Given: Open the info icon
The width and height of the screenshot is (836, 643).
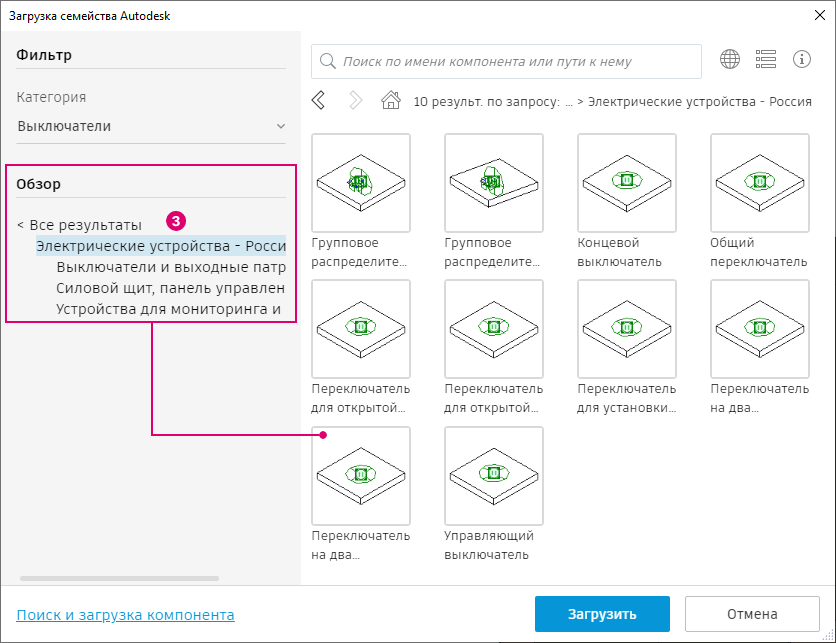Looking at the screenshot, I should (801, 60).
